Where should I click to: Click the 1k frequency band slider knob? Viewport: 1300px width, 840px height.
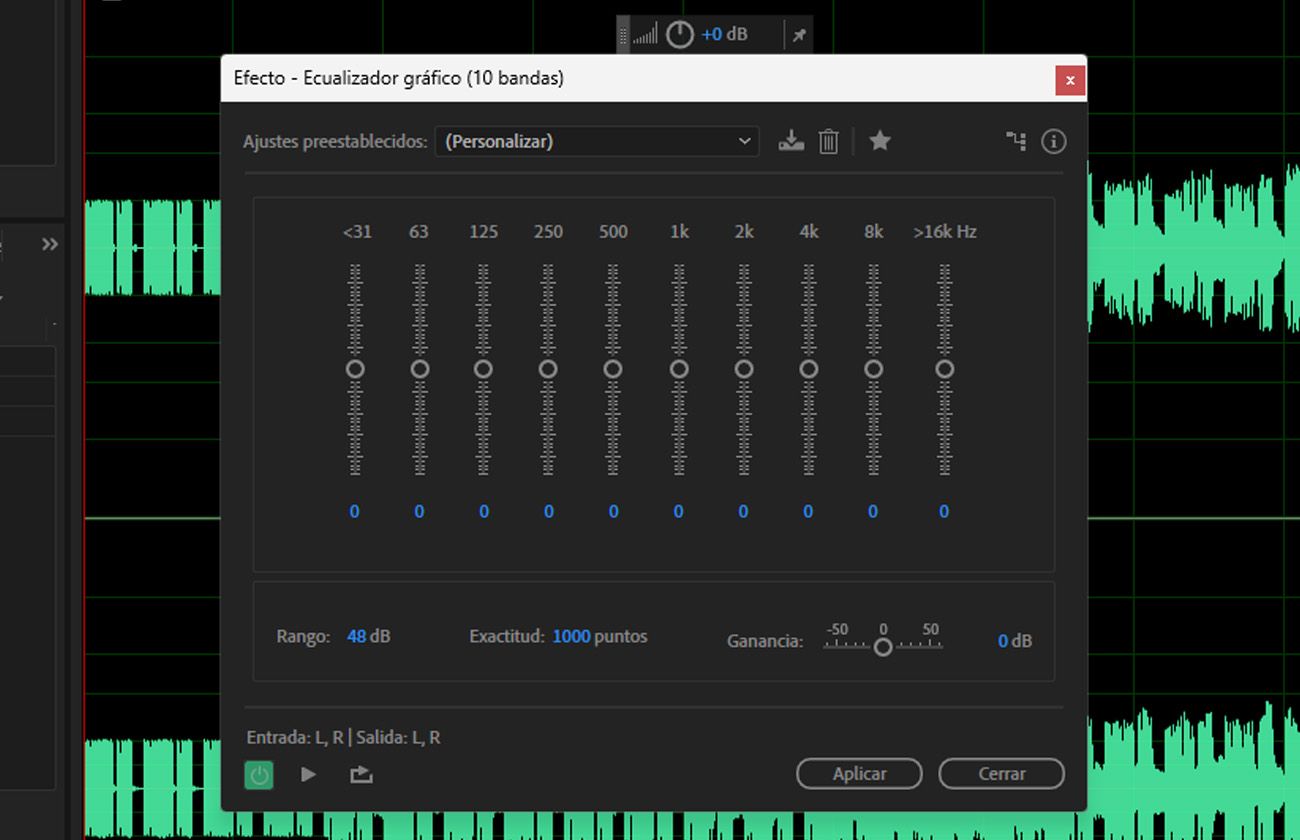[x=679, y=368]
